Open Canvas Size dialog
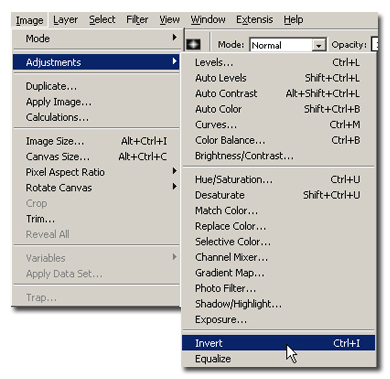This screenshot has width=390, height=379. coord(97,156)
